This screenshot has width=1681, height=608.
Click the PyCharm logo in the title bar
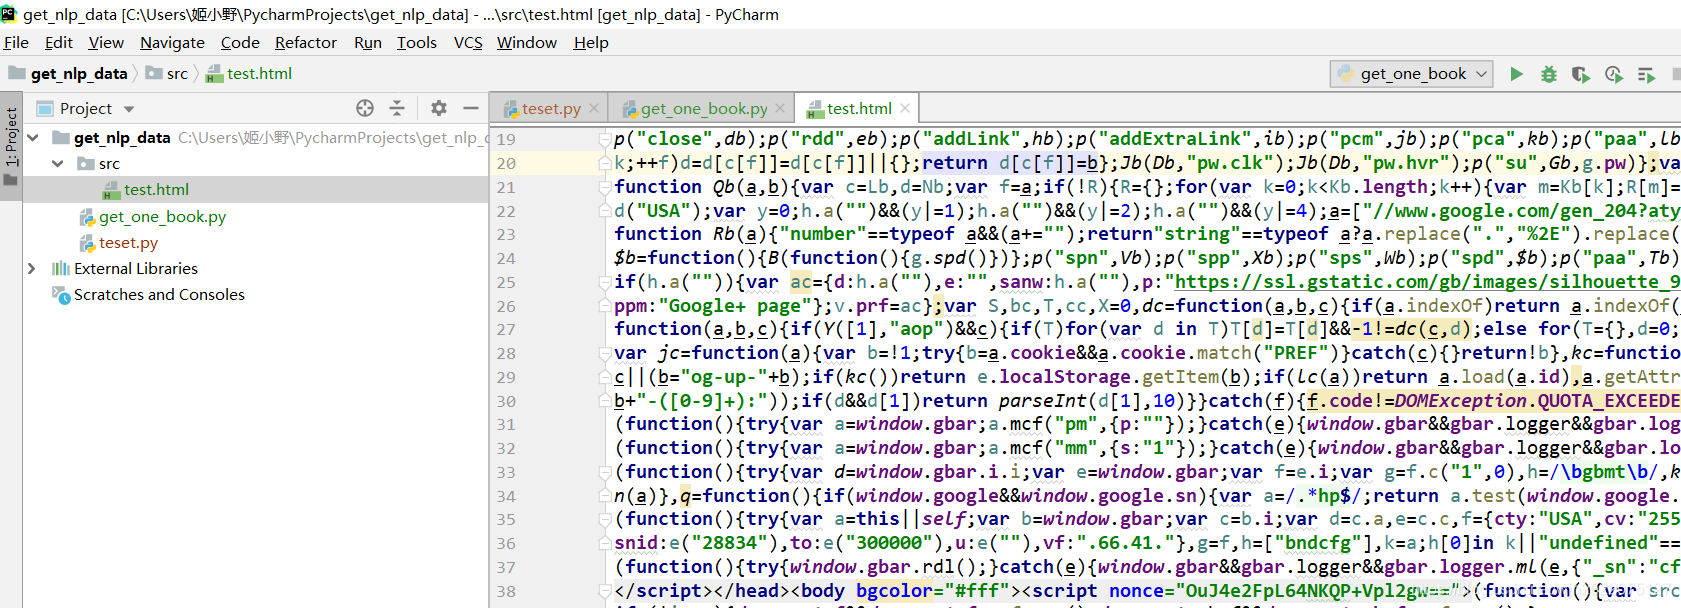pyautogui.click(x=9, y=14)
